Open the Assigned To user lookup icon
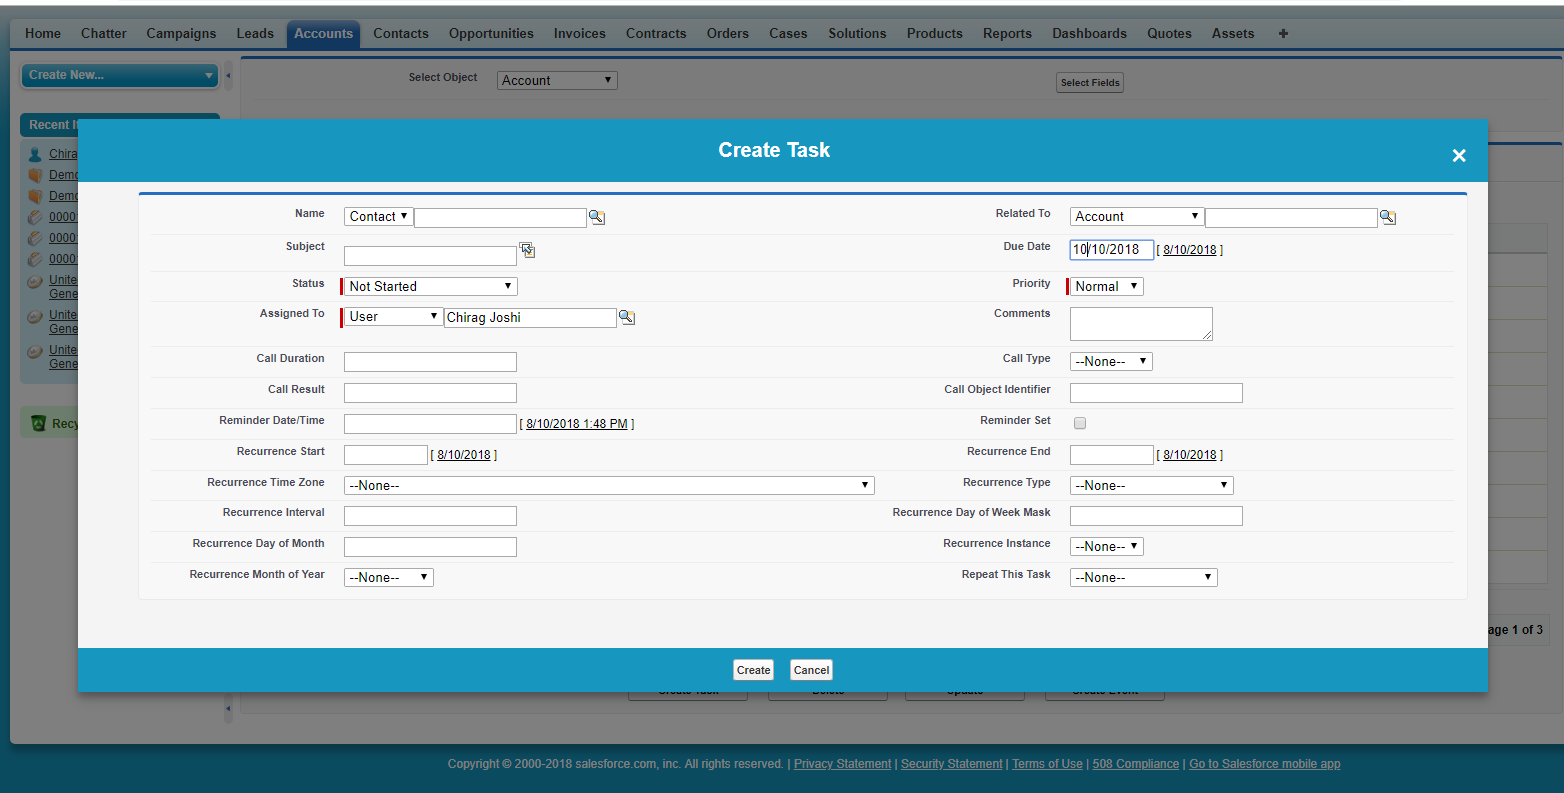1564x793 pixels. coord(626,317)
